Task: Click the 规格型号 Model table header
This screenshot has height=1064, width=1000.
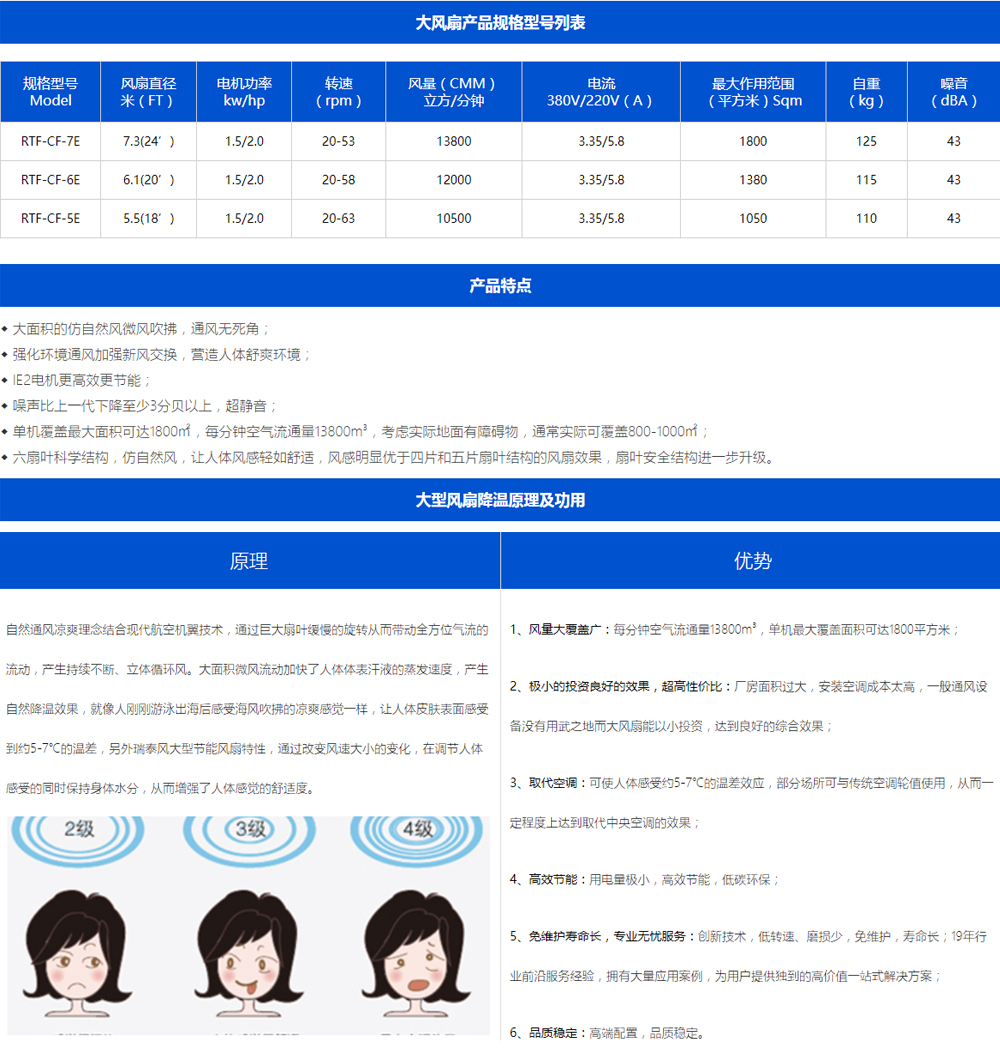Action: click(50, 92)
